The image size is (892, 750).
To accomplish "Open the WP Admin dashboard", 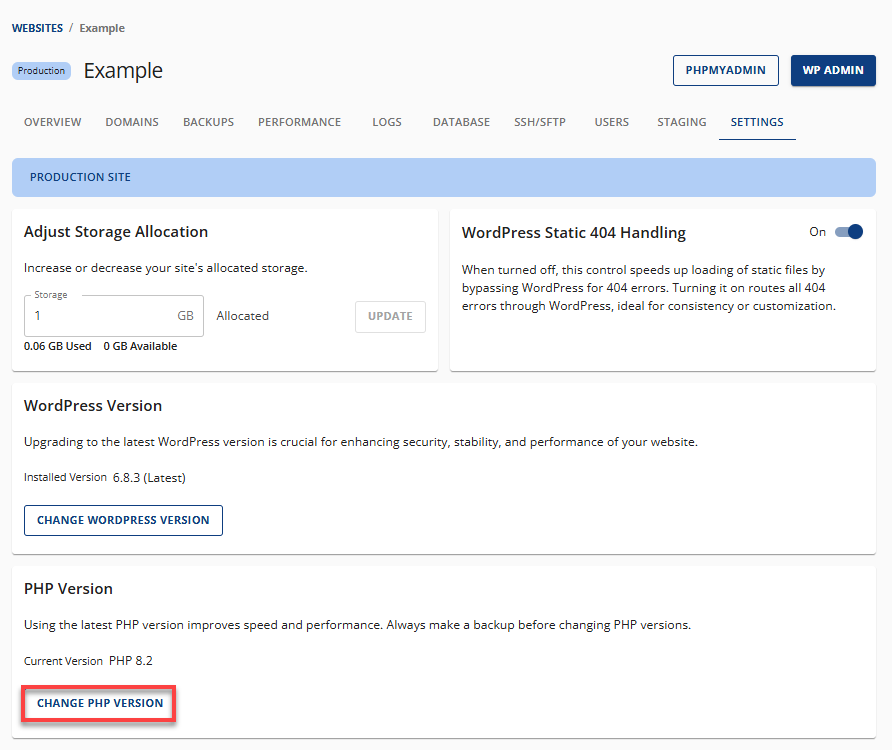I will point(833,70).
